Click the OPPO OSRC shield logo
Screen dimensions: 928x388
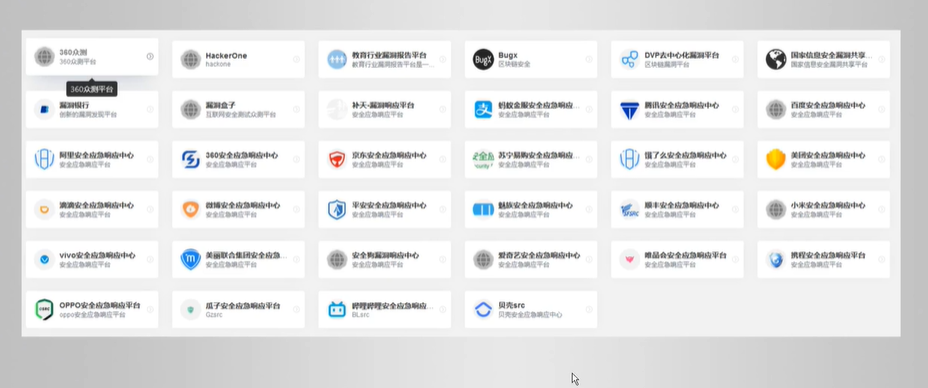[44, 309]
